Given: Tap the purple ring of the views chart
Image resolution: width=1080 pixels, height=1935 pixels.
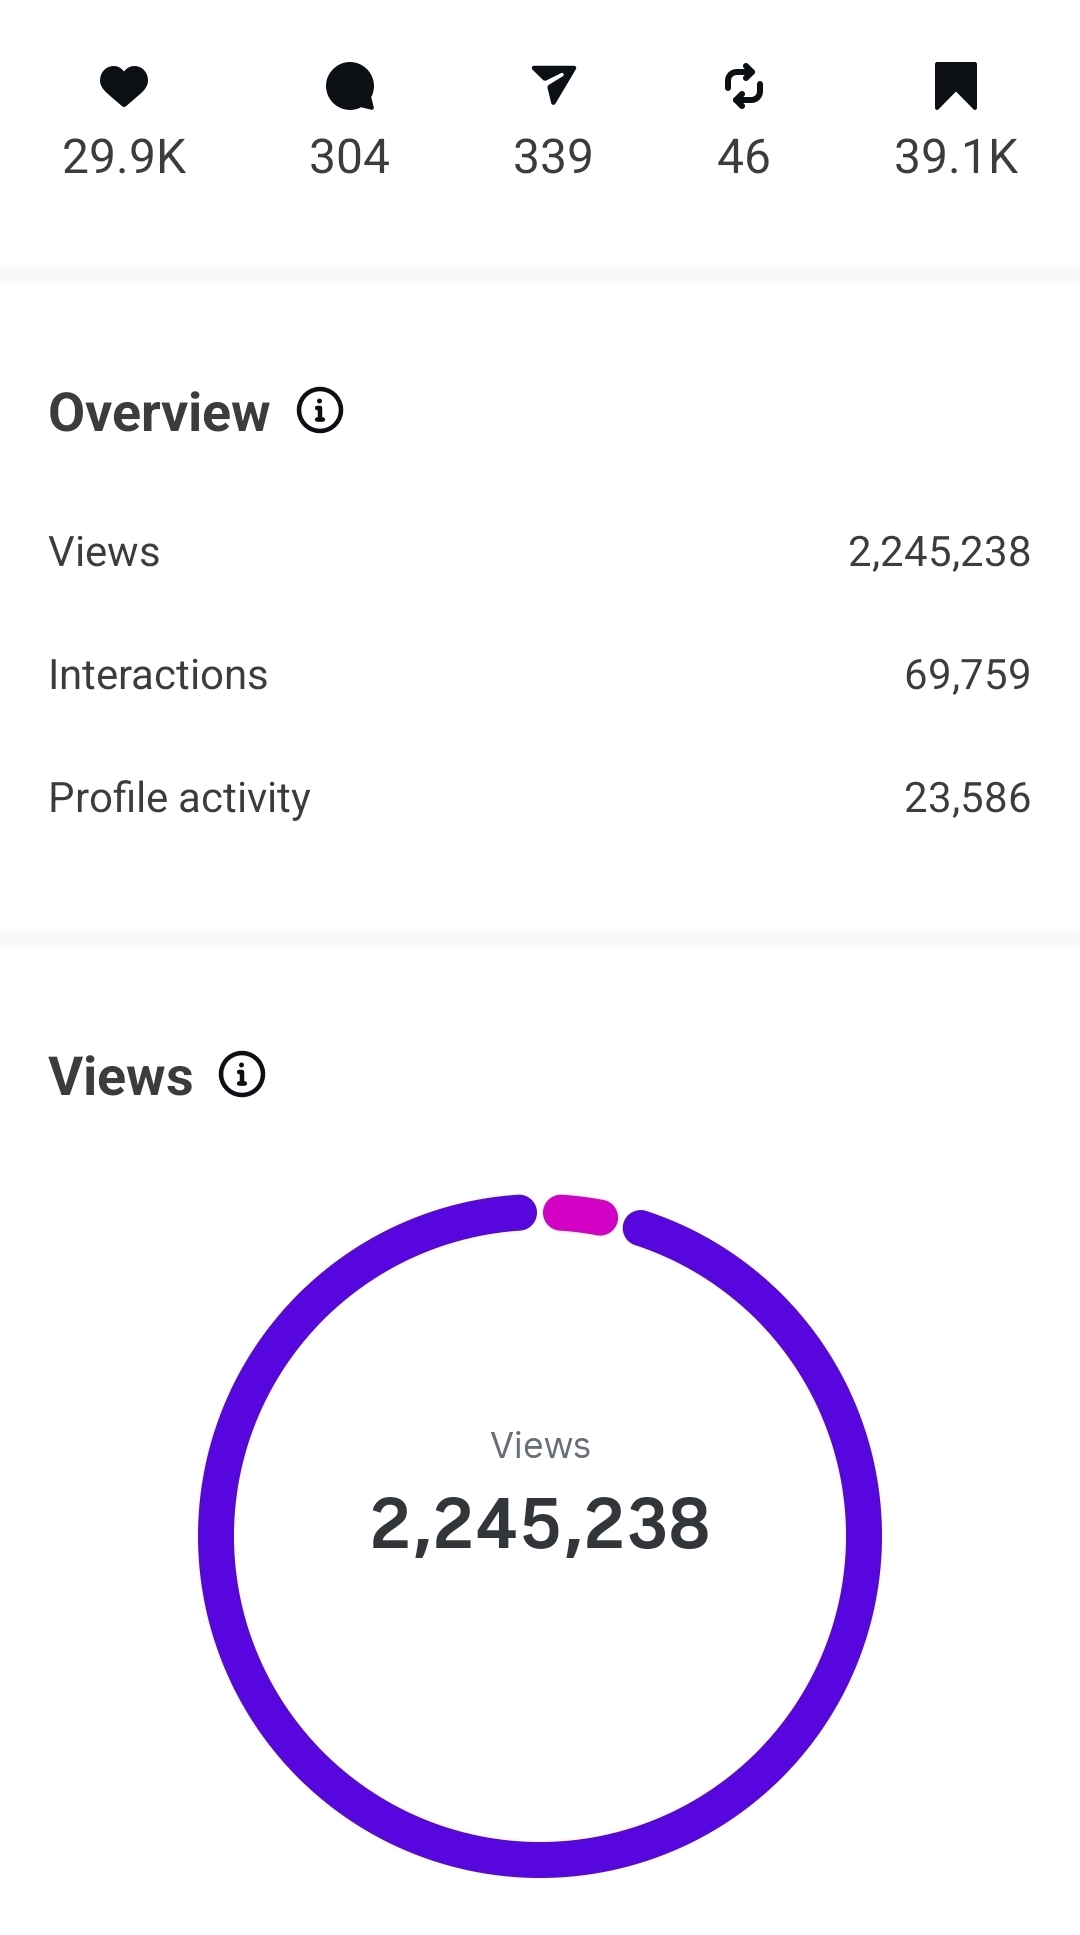Looking at the screenshot, I should click(x=217, y=1535).
